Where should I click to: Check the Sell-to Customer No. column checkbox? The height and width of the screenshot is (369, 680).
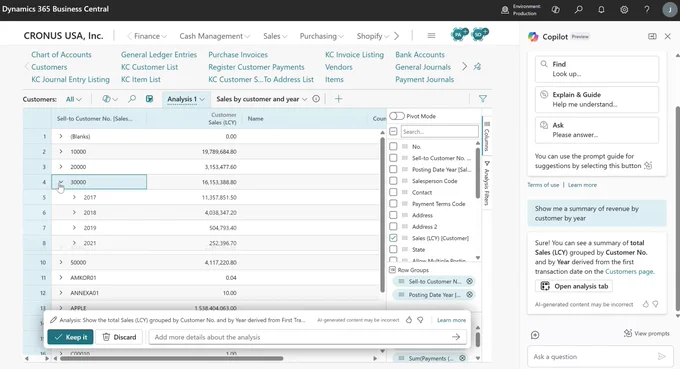[x=393, y=158]
